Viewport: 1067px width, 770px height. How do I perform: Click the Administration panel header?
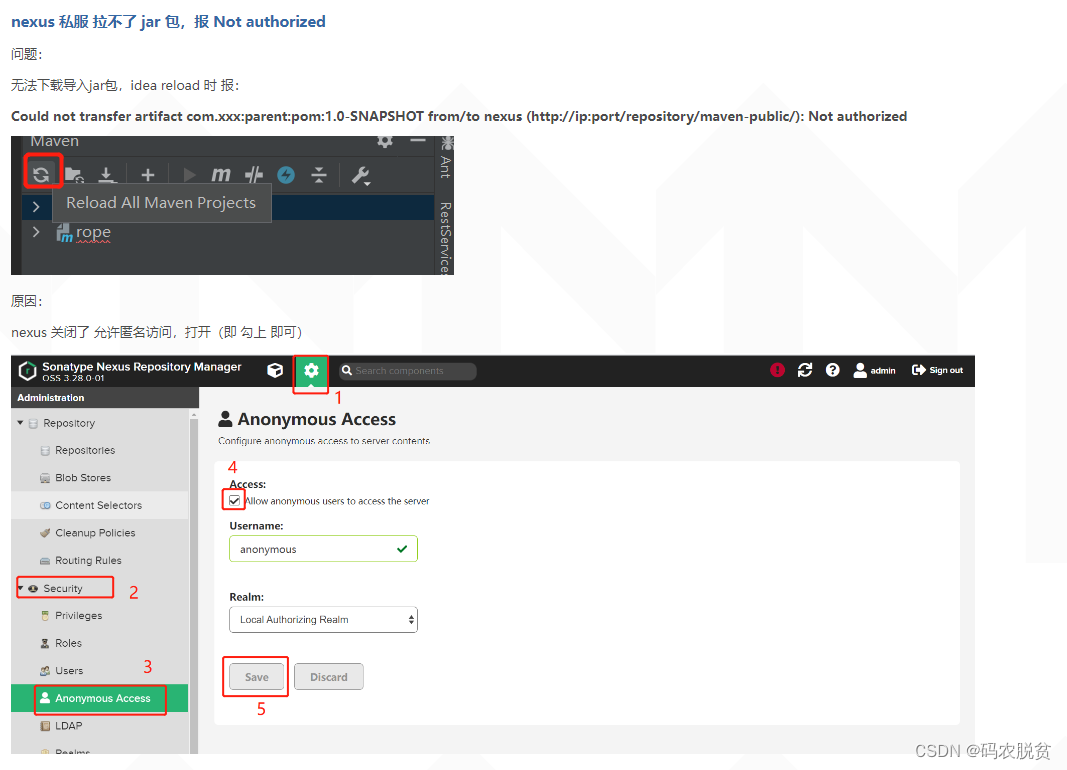105,398
